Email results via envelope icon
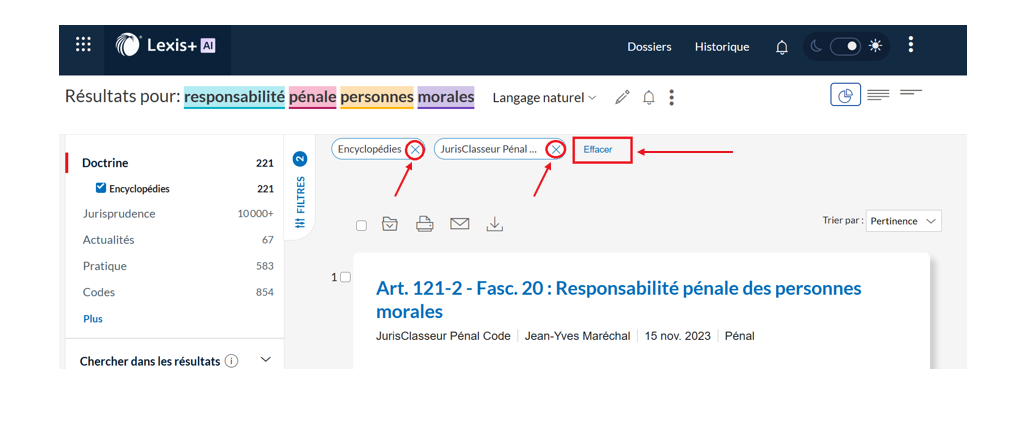The width and height of the screenshot is (1036, 427). click(459, 224)
